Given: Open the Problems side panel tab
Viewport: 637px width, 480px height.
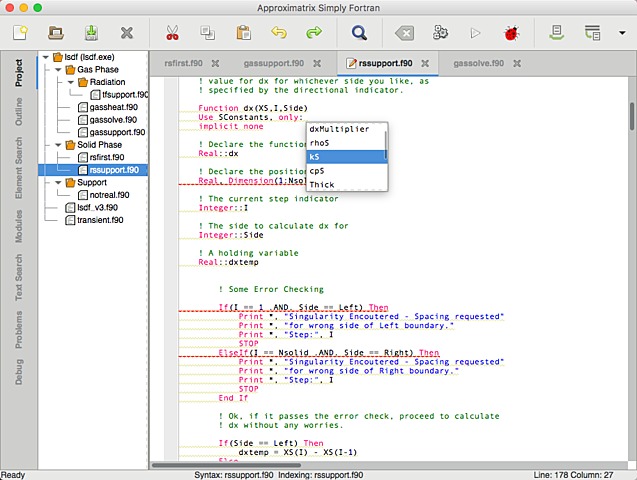Looking at the screenshot, I should [x=19, y=329].
